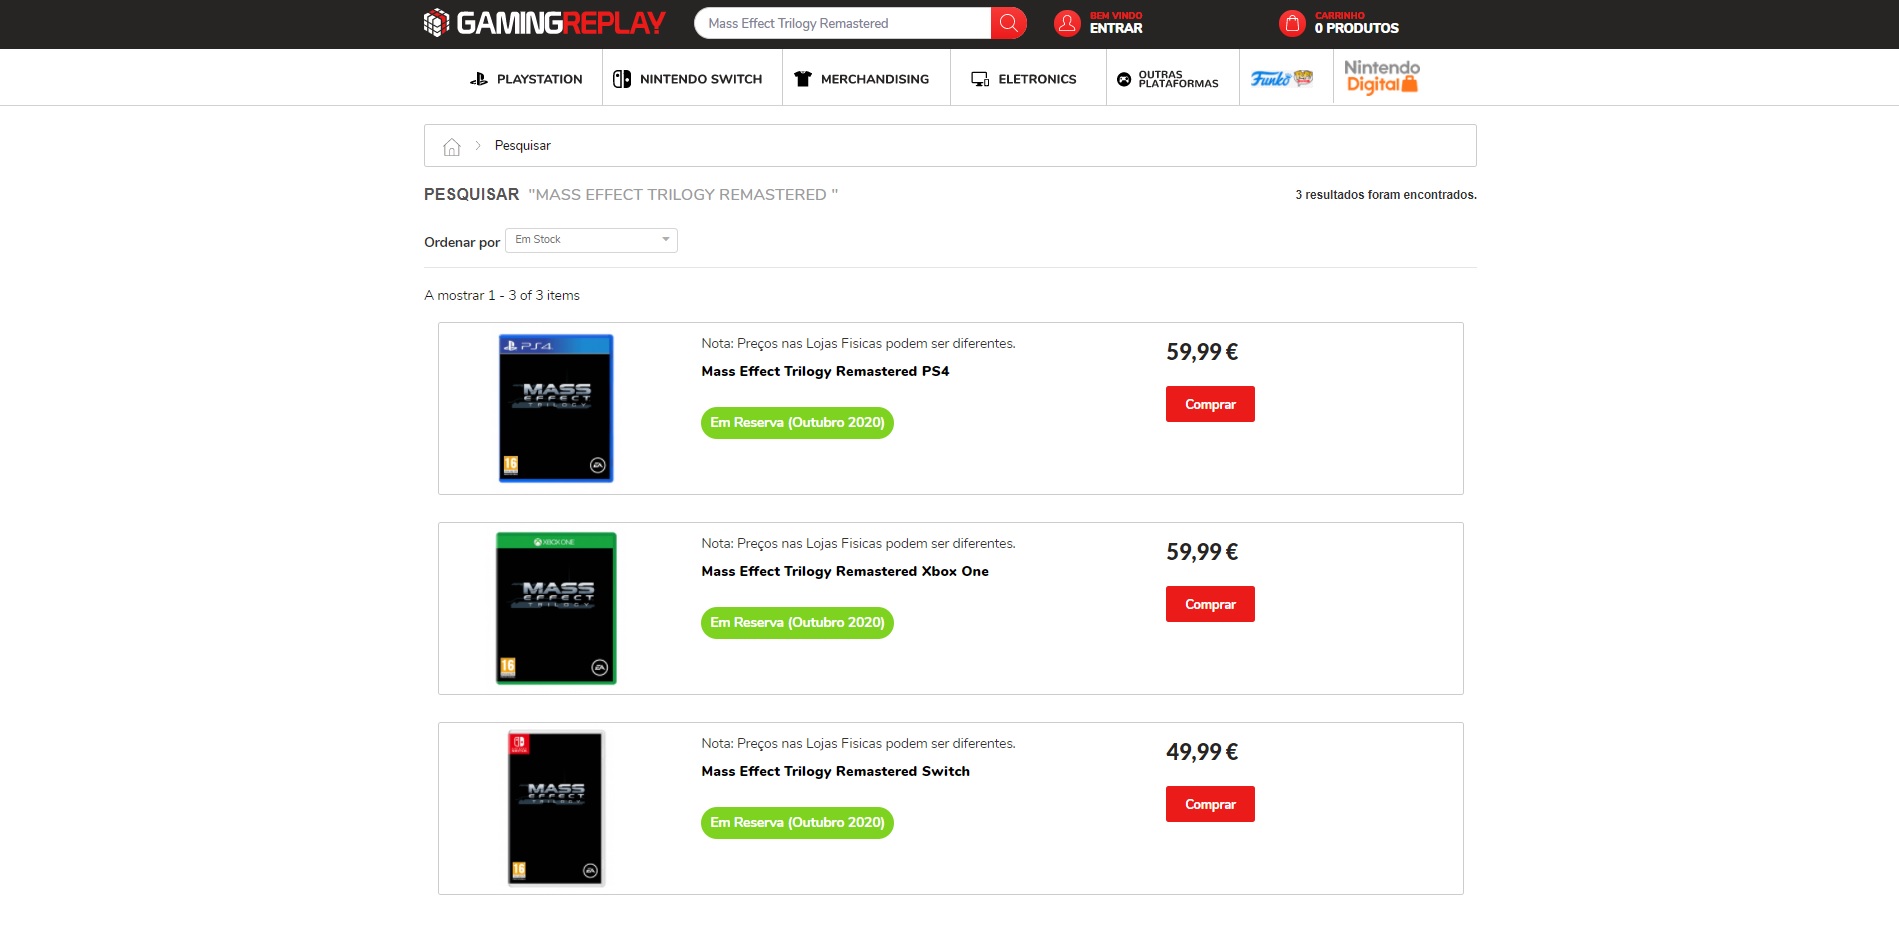Click the Xbox Outras Plataformas icon
This screenshot has width=1899, height=929.
1124,79
